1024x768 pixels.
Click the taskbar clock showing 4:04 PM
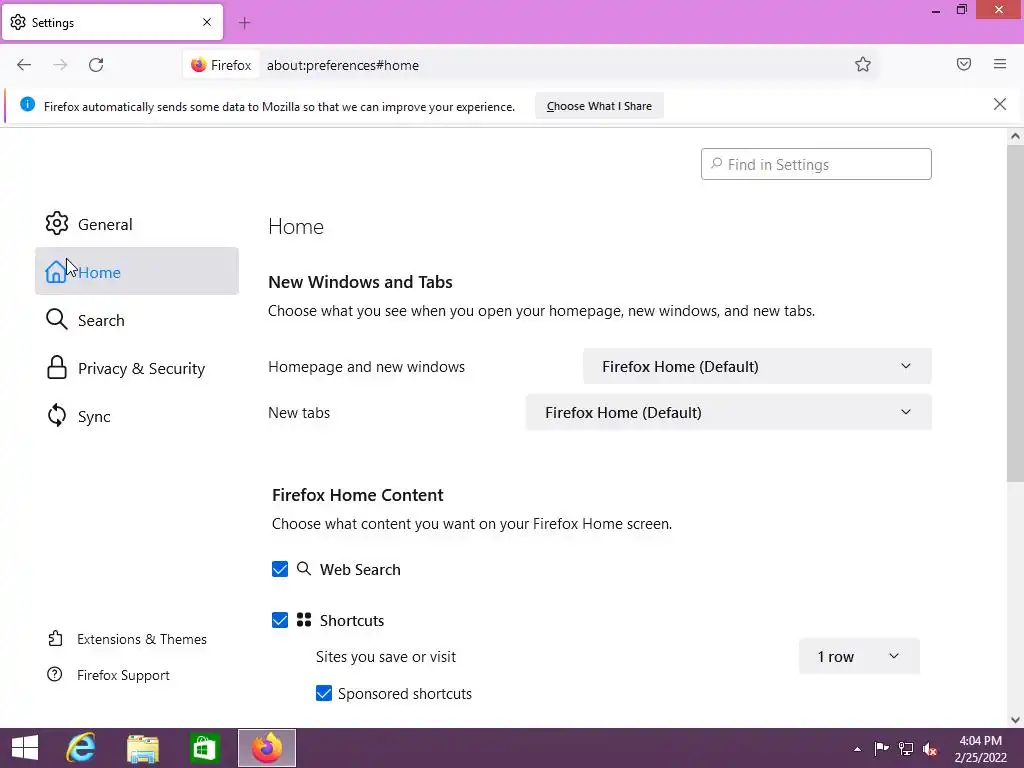(x=980, y=748)
